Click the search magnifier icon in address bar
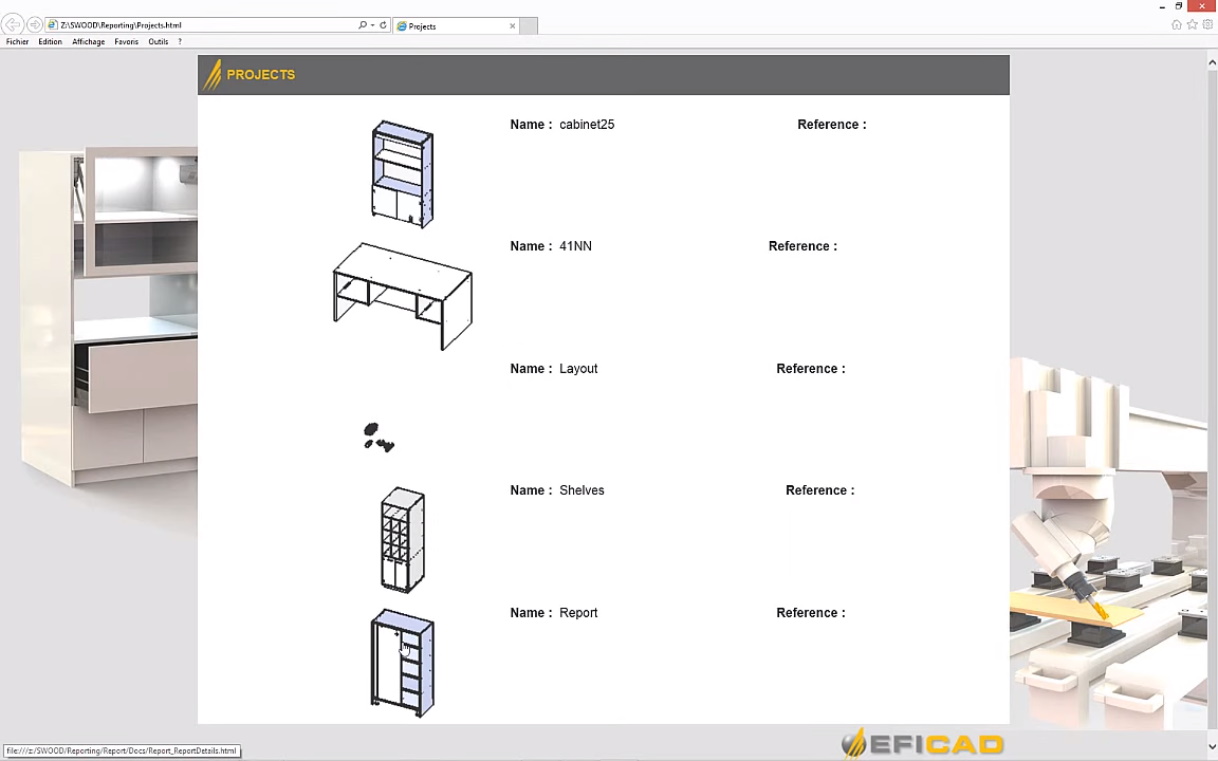1218x761 pixels. (x=362, y=25)
